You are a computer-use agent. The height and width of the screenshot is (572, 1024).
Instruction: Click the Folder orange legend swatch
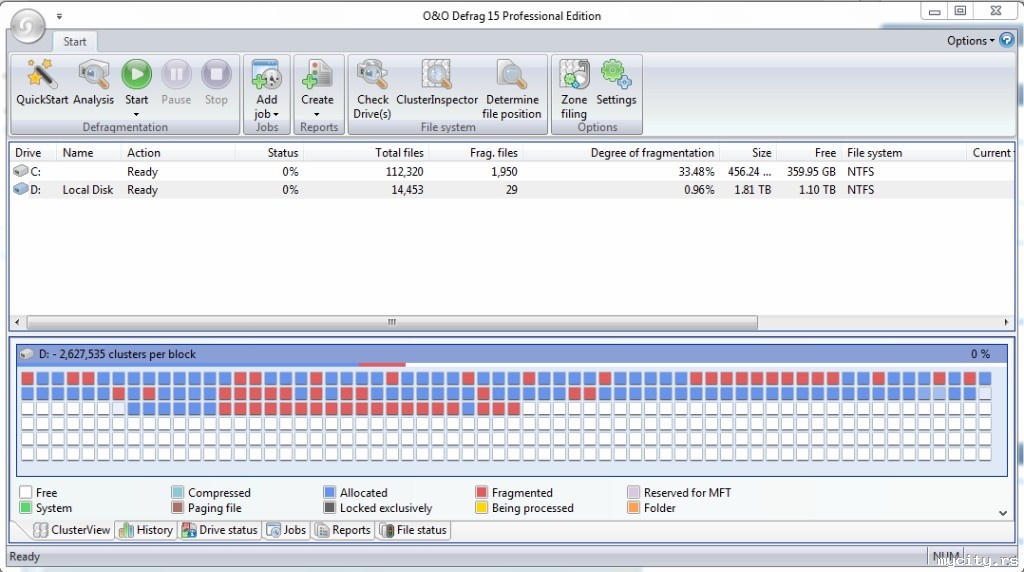pos(633,507)
